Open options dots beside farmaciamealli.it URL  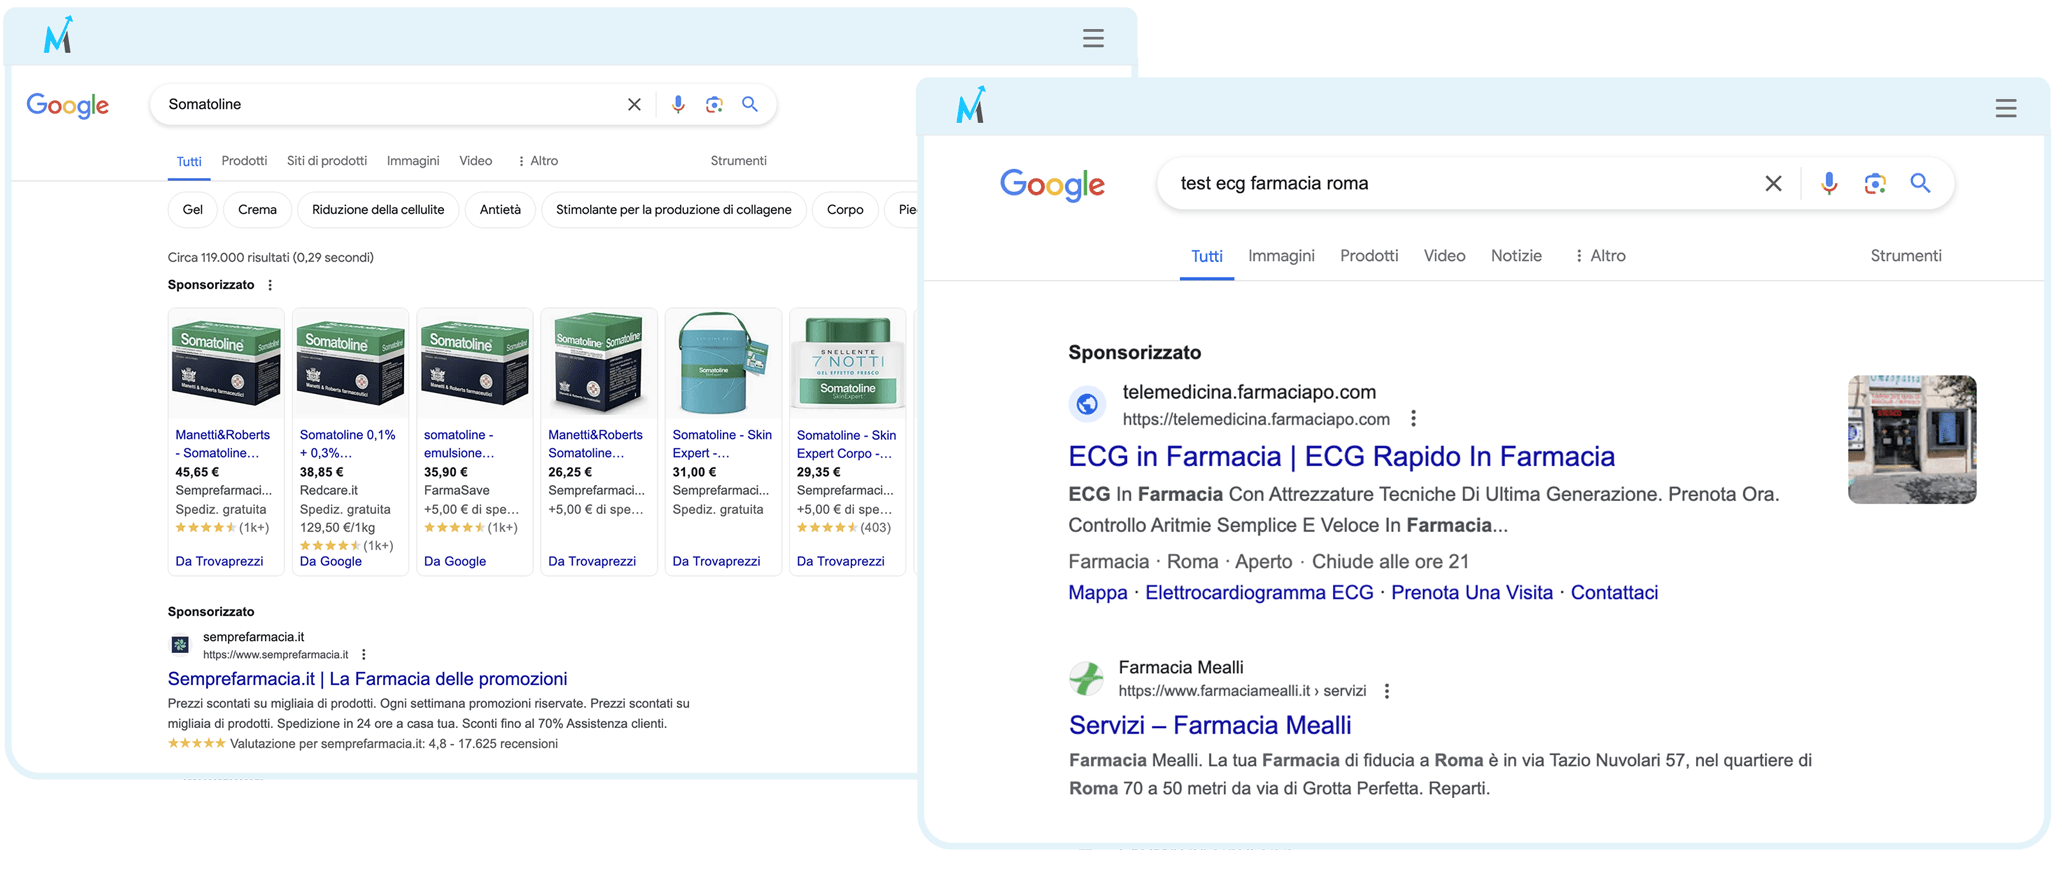1386,691
